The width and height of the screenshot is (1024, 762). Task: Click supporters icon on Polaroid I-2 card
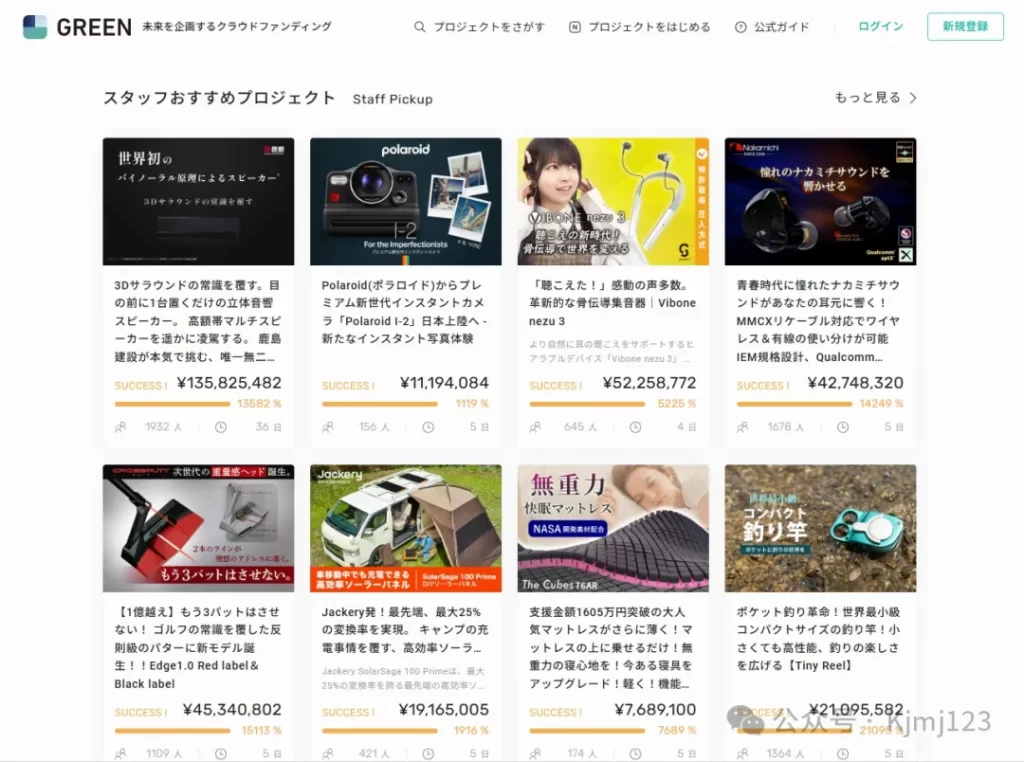tap(328, 427)
